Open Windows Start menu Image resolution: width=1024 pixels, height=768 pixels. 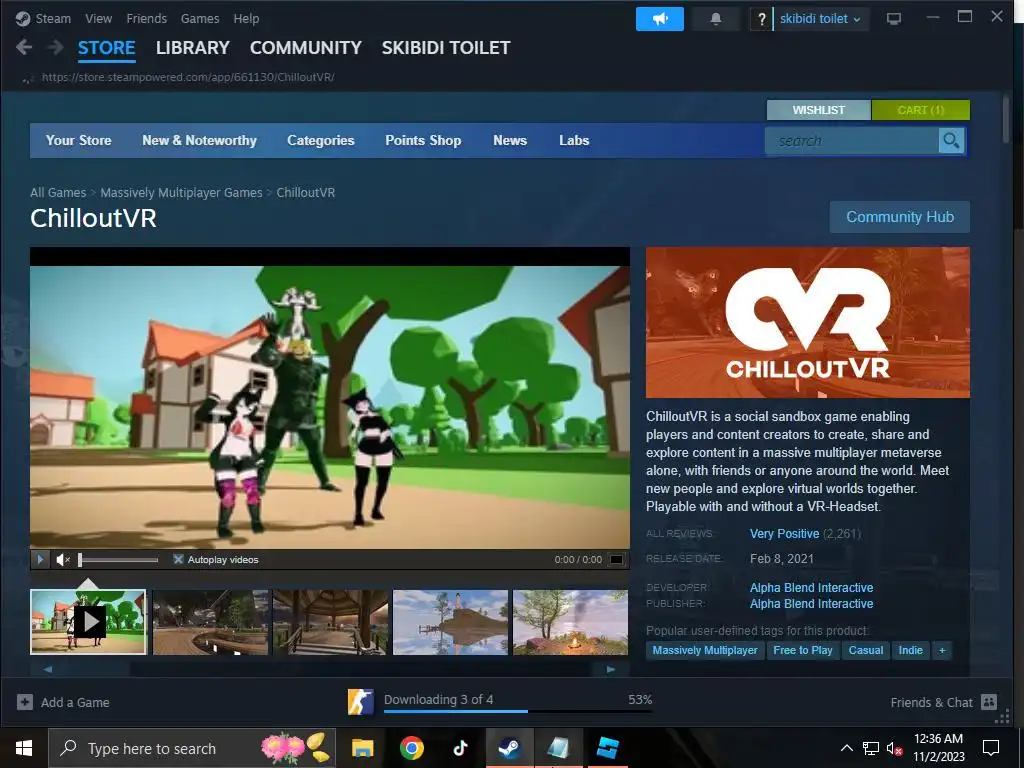(24, 748)
